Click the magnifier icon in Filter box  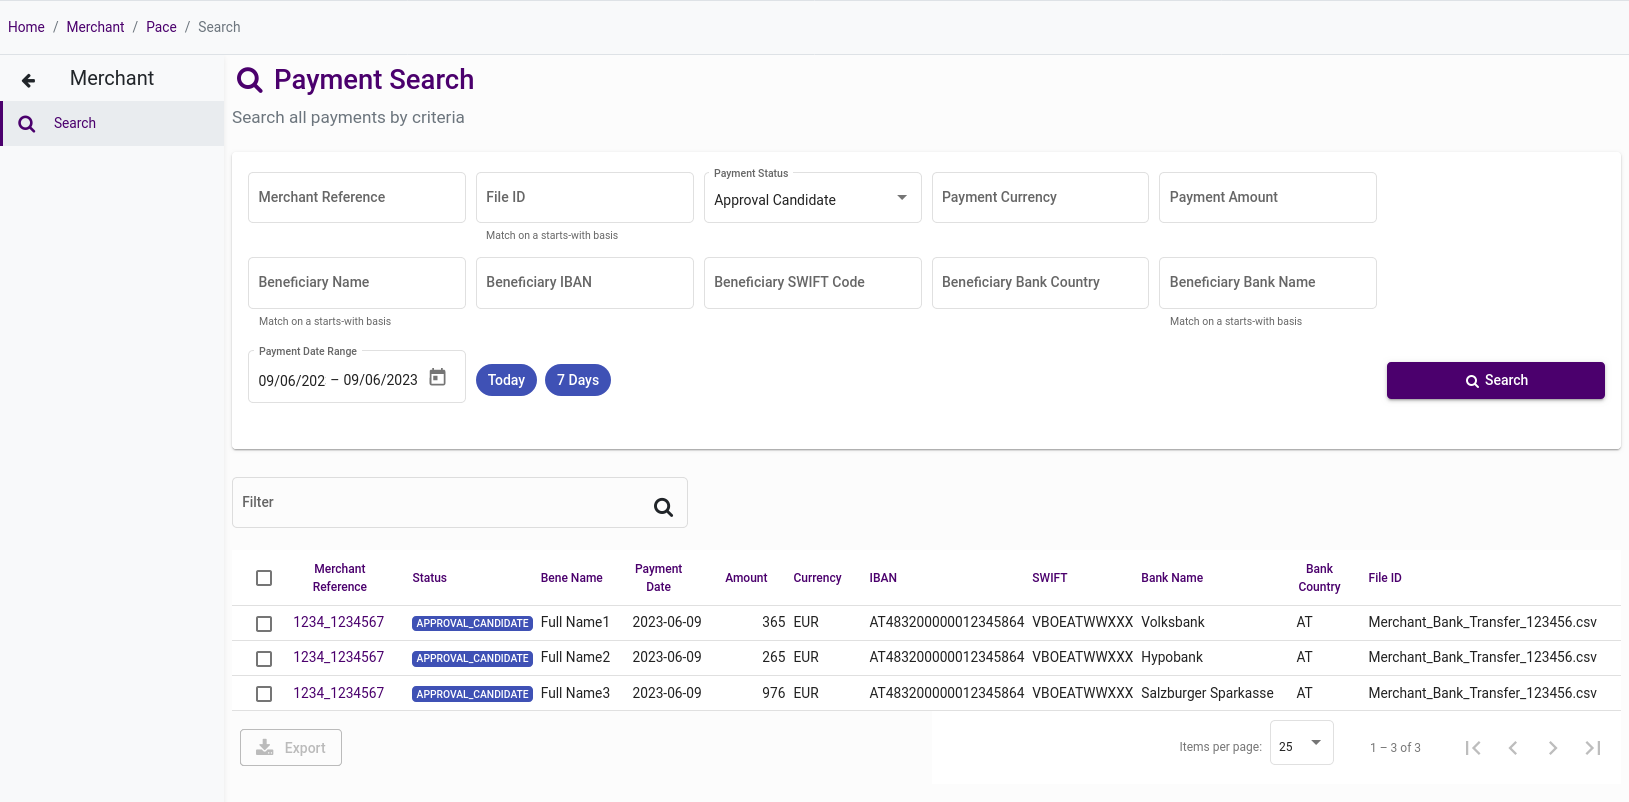[663, 507]
